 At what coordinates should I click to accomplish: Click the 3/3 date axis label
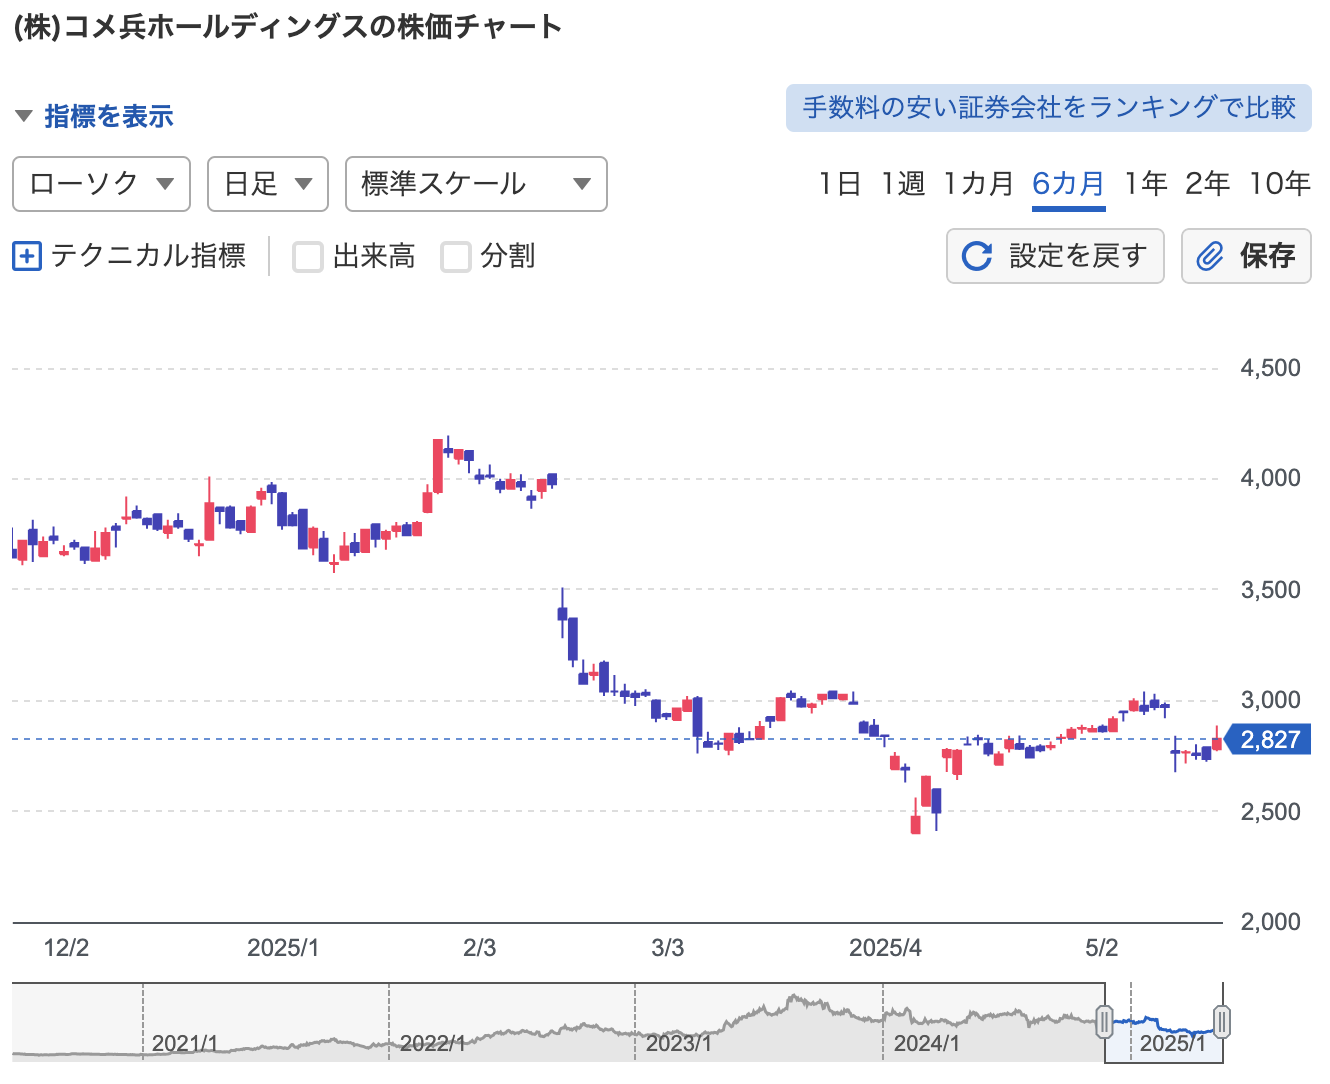pyautogui.click(x=668, y=948)
